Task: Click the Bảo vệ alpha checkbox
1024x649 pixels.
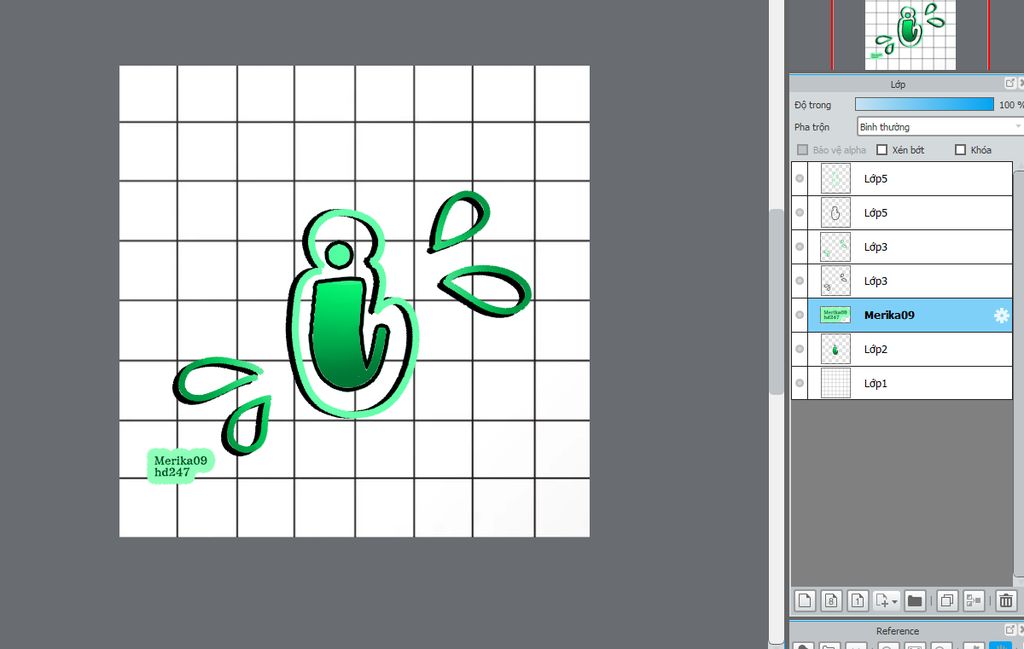Action: 803,150
